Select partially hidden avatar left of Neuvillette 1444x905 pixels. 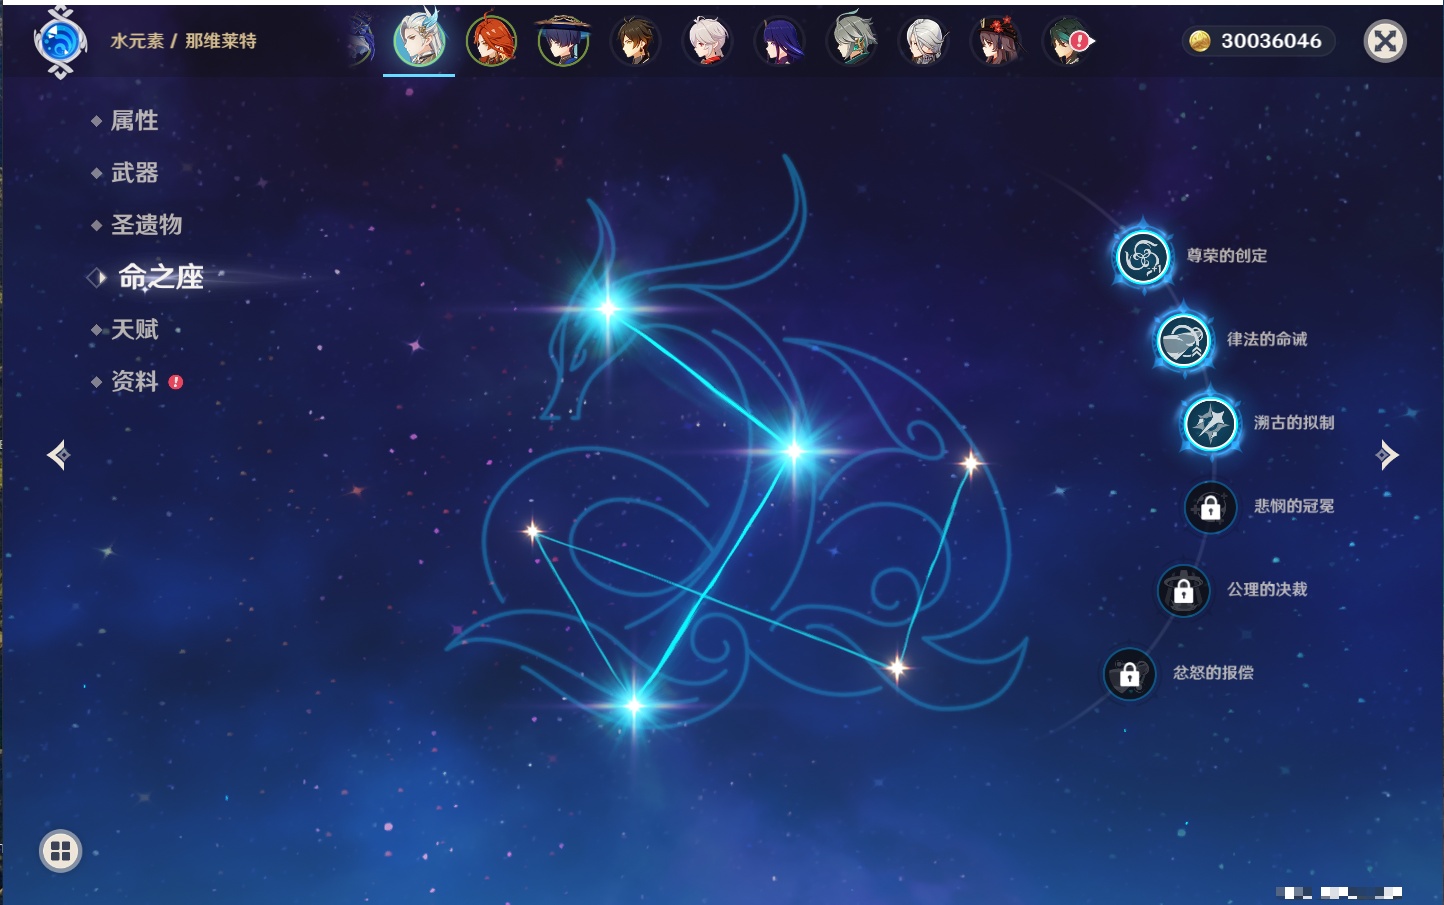[361, 41]
